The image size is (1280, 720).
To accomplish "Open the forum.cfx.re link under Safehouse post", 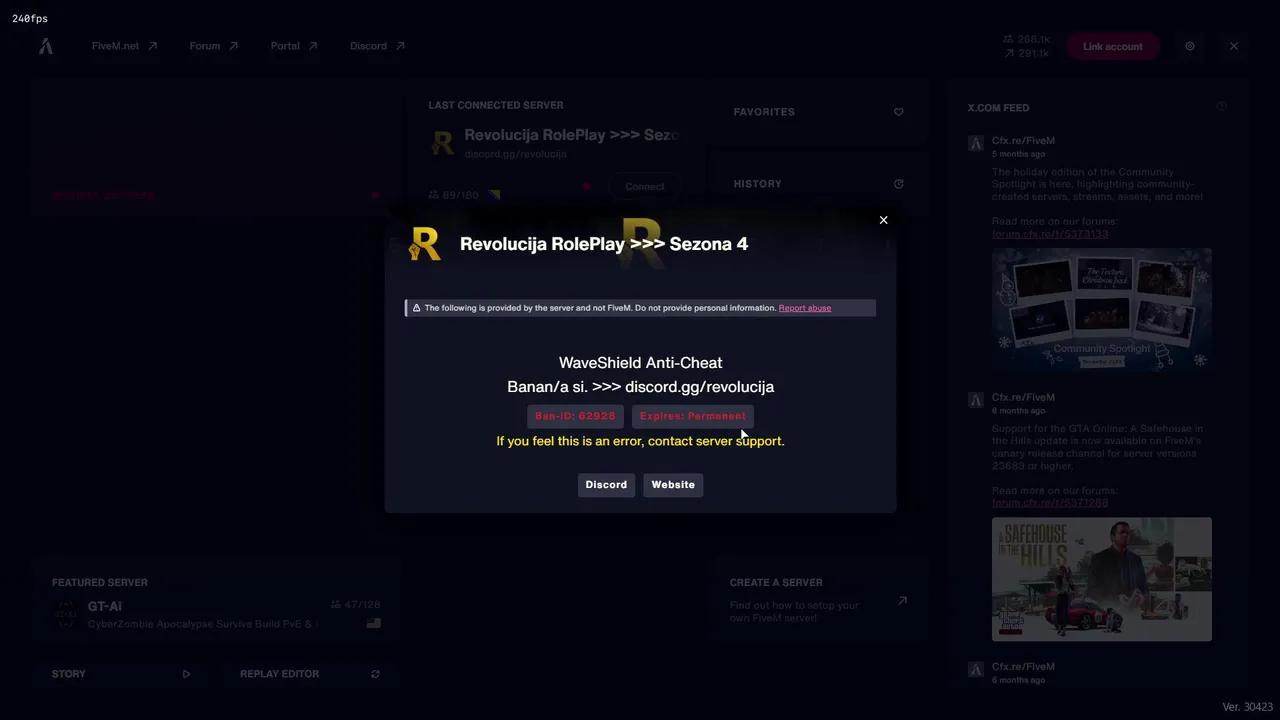I will 1050,503.
